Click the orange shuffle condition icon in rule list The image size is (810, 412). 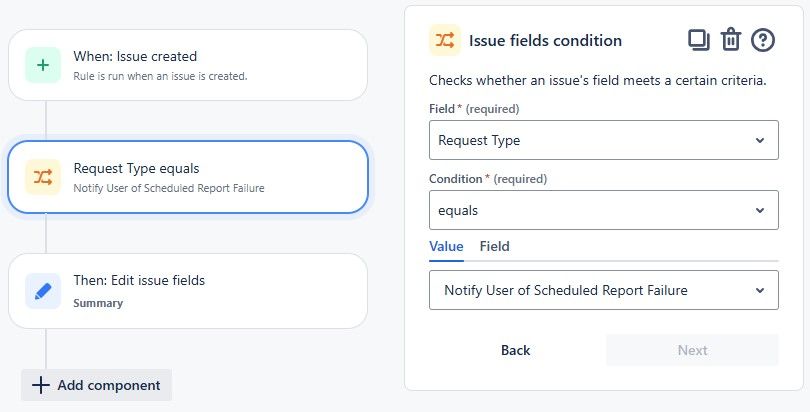pos(43,177)
